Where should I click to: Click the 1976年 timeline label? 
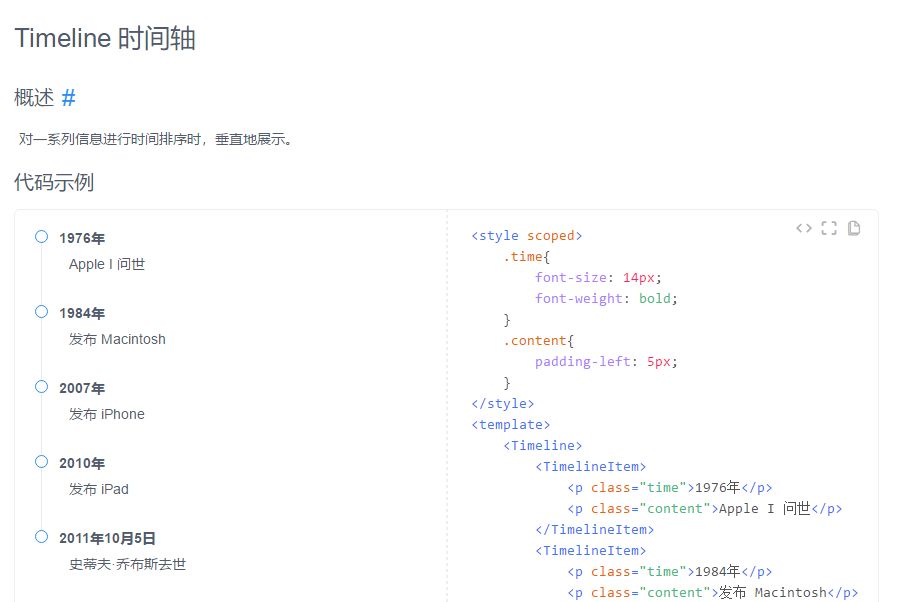pos(82,238)
